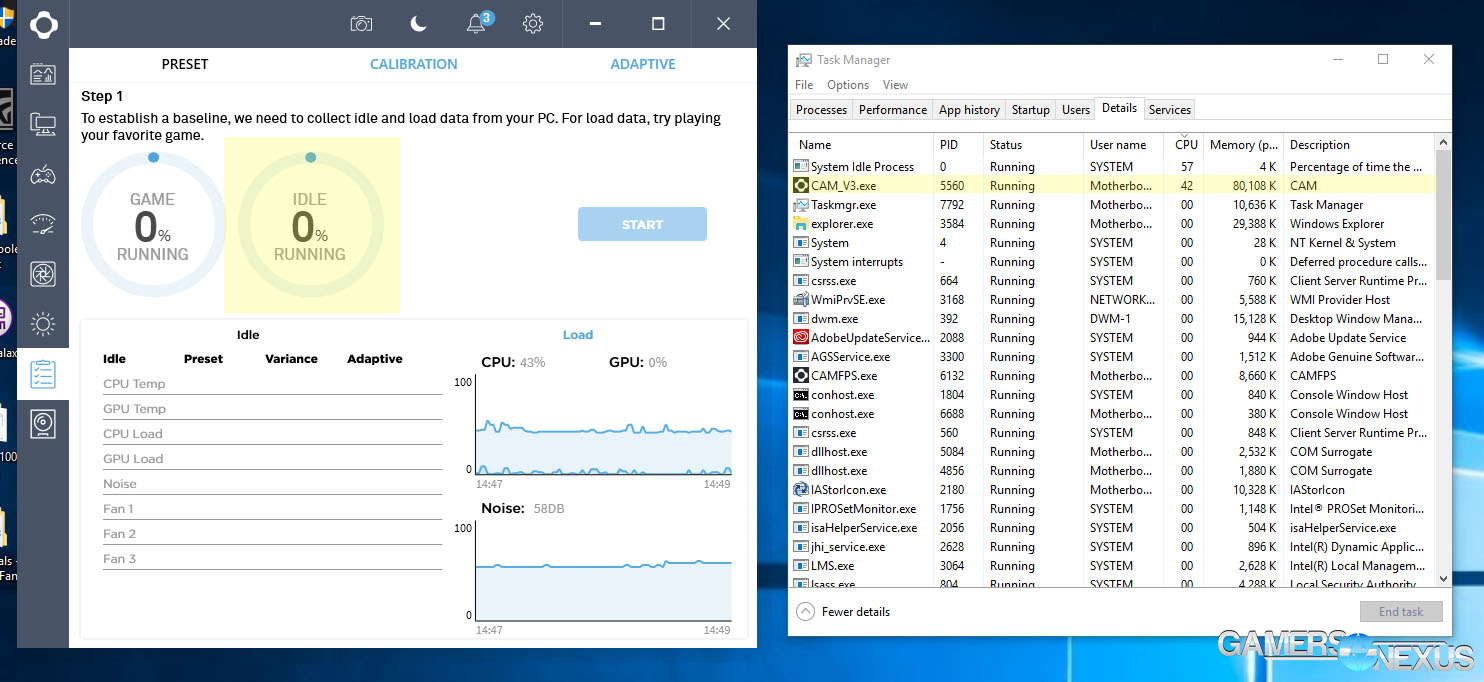Click the Task Manager vertical scrollbar

[1442, 215]
